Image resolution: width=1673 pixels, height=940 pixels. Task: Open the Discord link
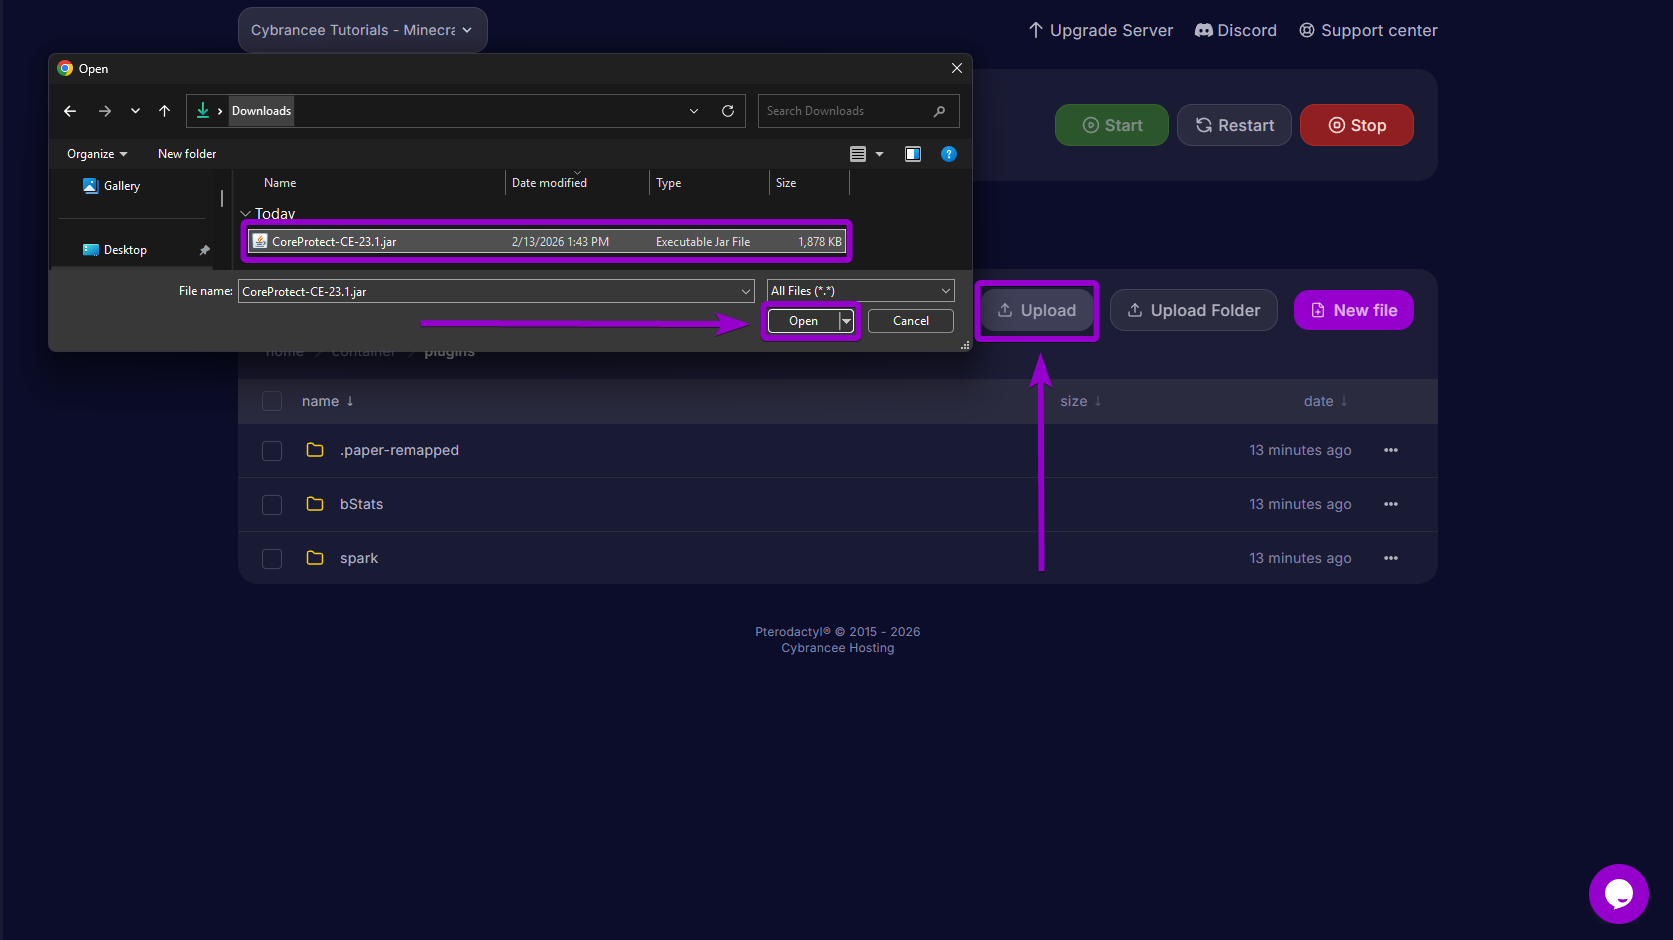(x=1236, y=30)
